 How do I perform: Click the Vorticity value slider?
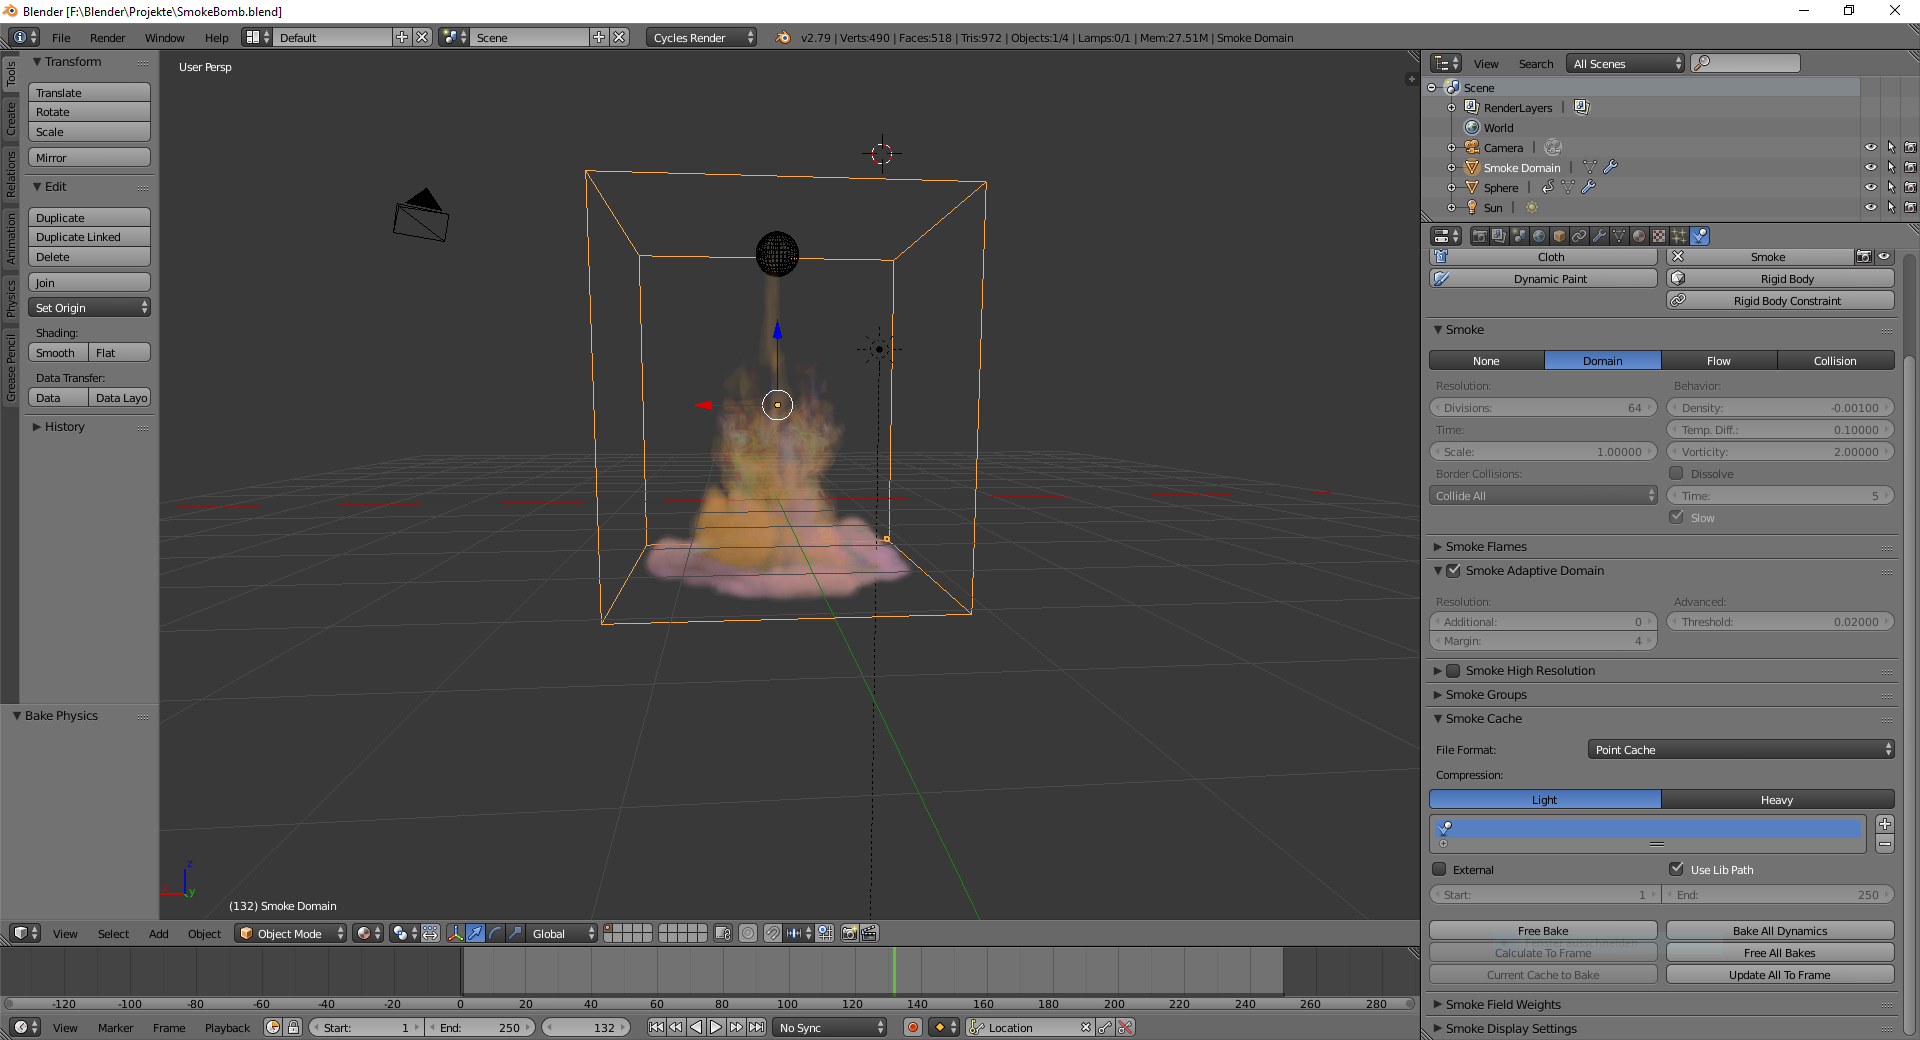click(1780, 452)
